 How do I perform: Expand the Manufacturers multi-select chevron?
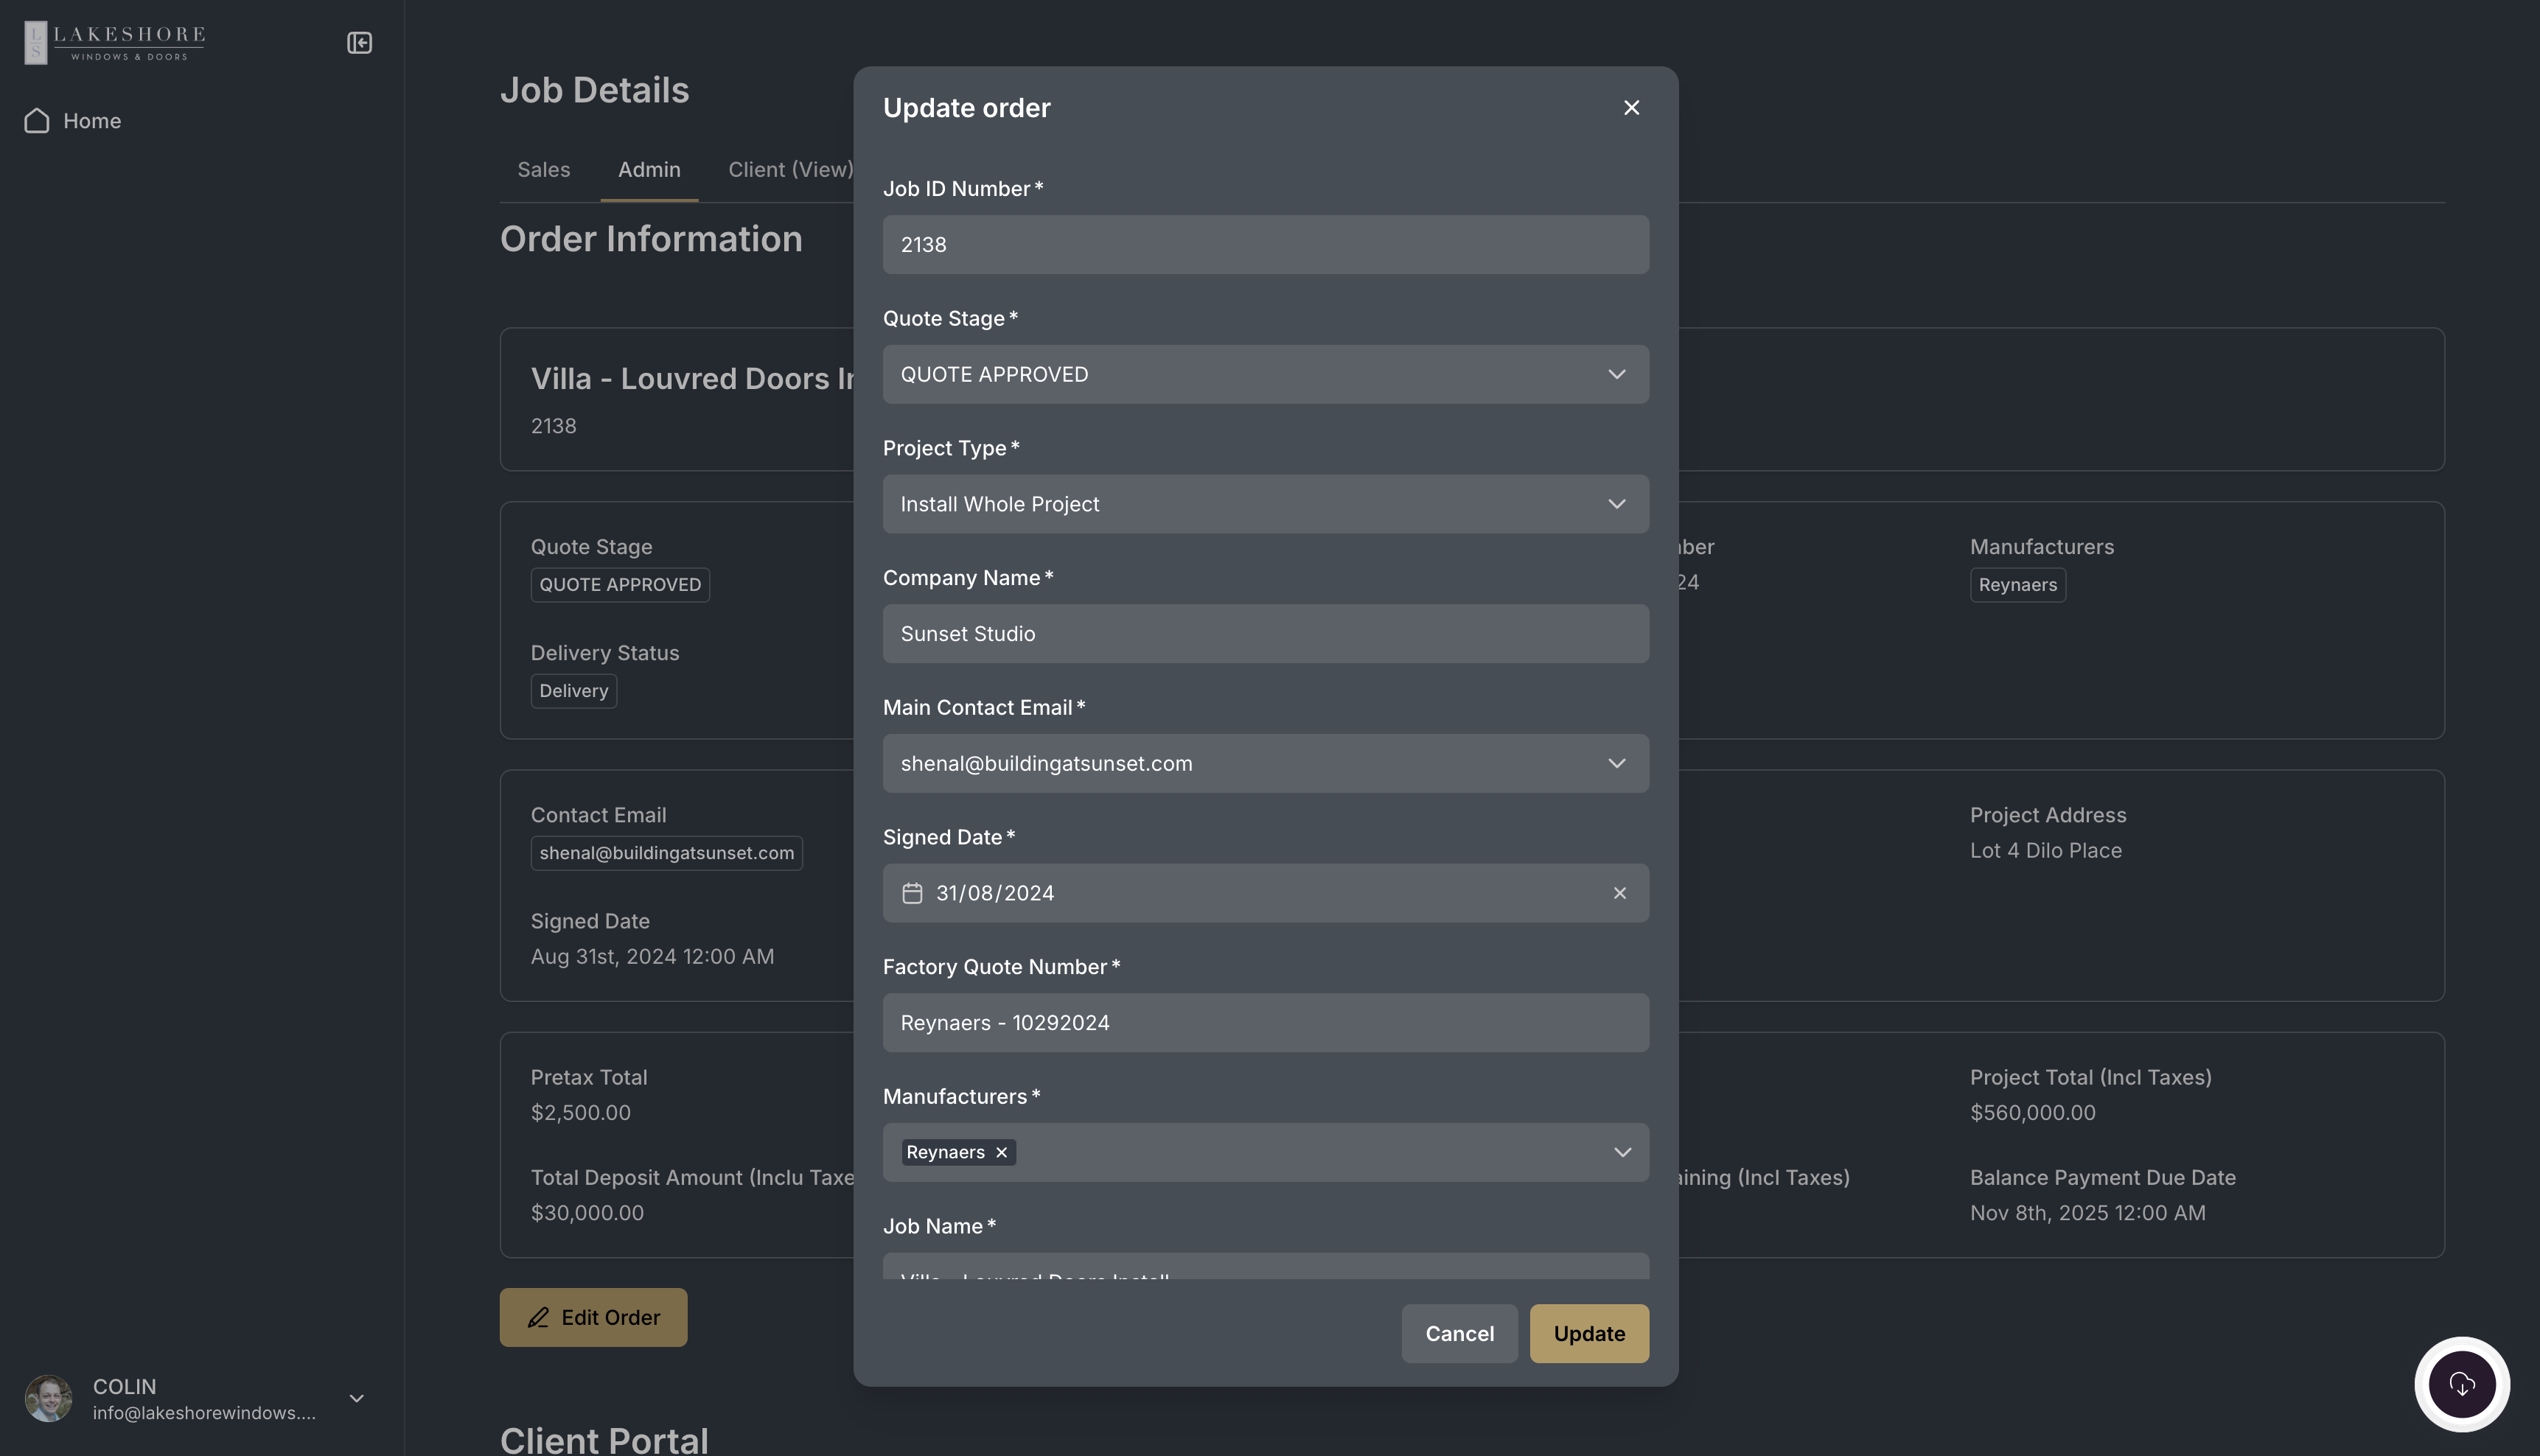pos(1621,1153)
